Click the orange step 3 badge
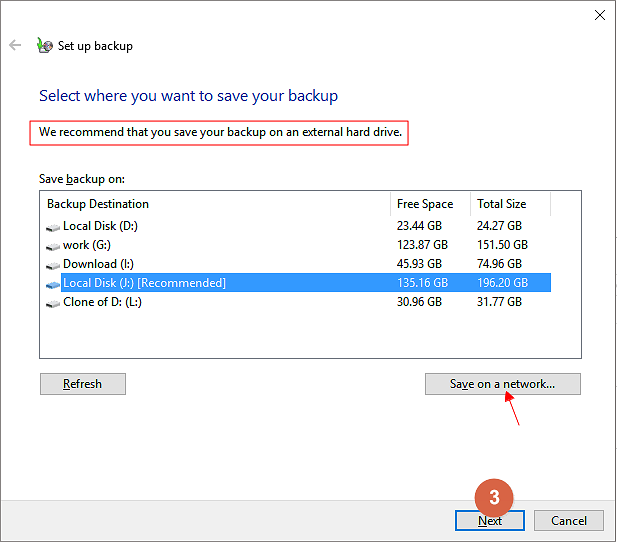 494,497
